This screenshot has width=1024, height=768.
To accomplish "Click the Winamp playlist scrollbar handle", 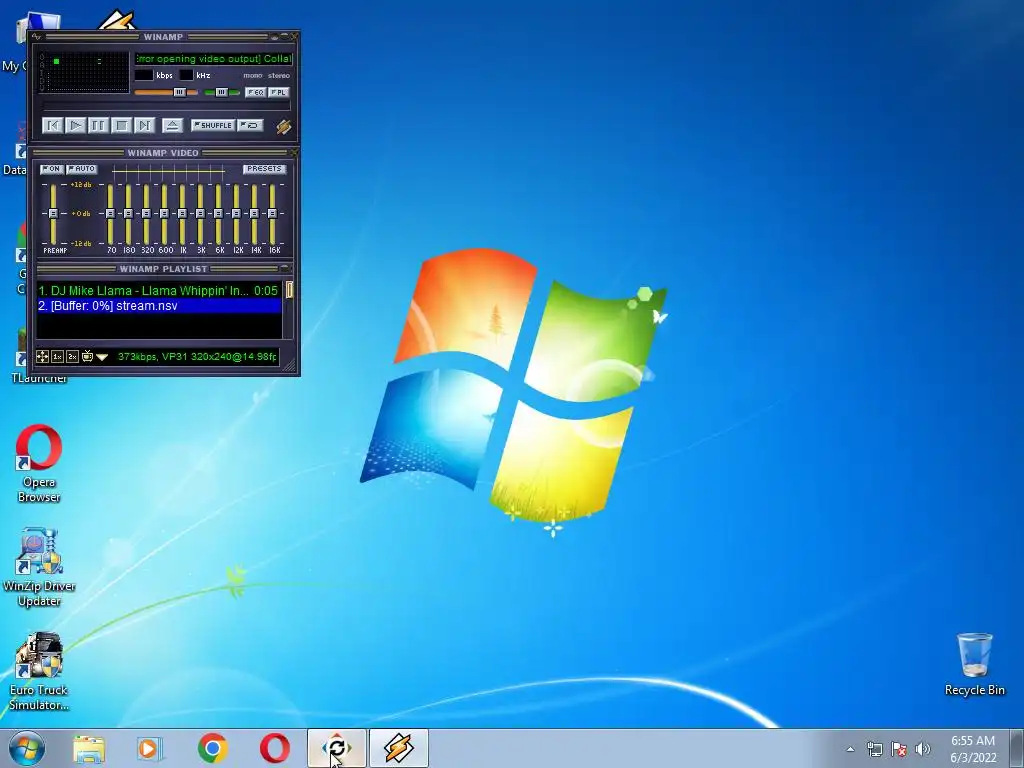I will [289, 290].
